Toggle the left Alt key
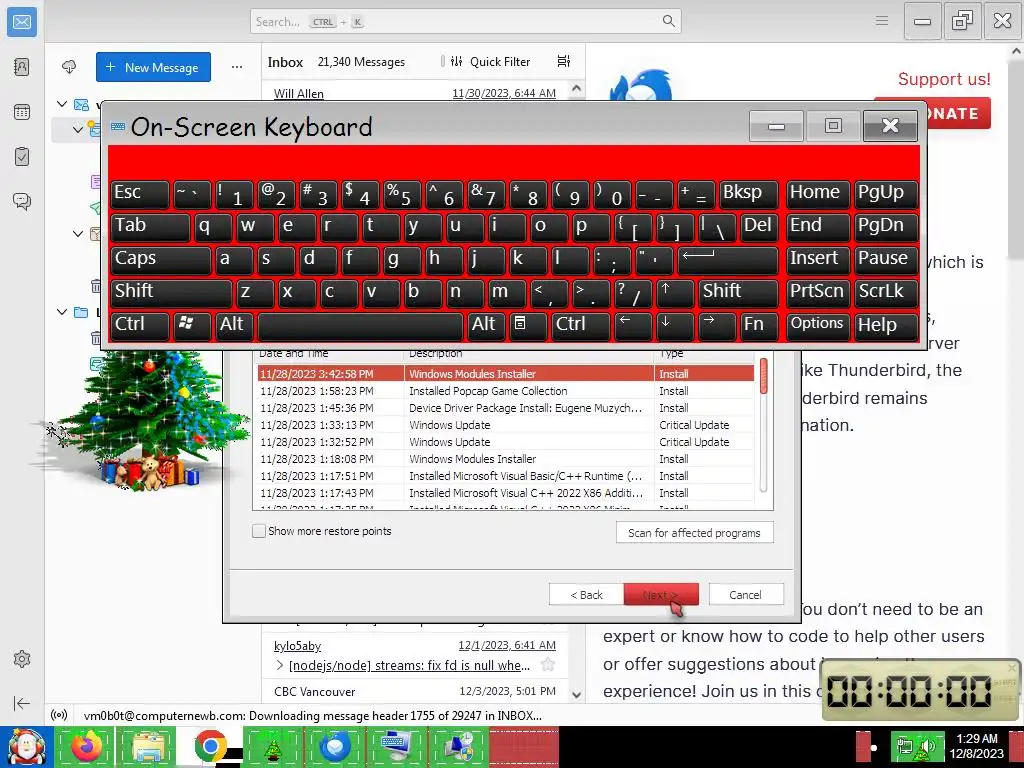This screenshot has width=1024, height=768. (234, 325)
